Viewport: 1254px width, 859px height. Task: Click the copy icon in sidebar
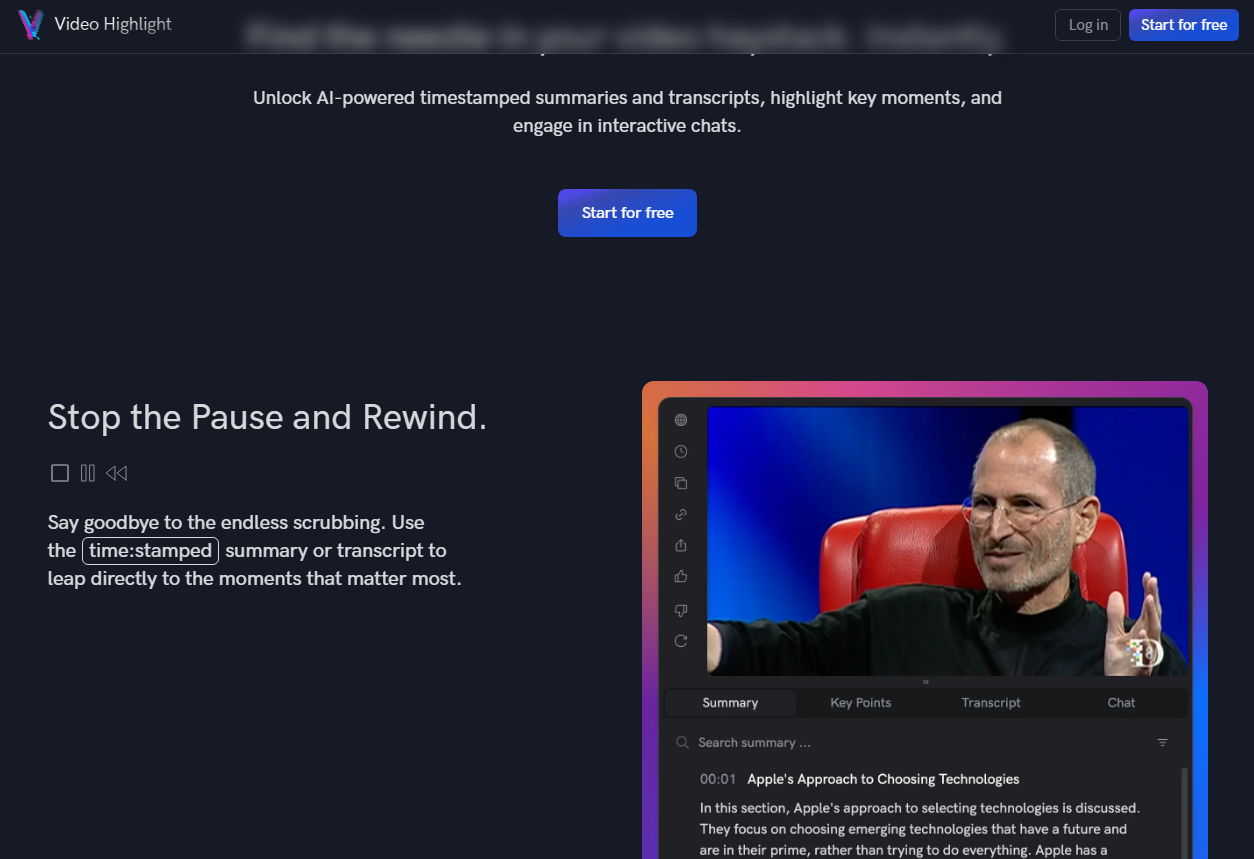click(681, 483)
